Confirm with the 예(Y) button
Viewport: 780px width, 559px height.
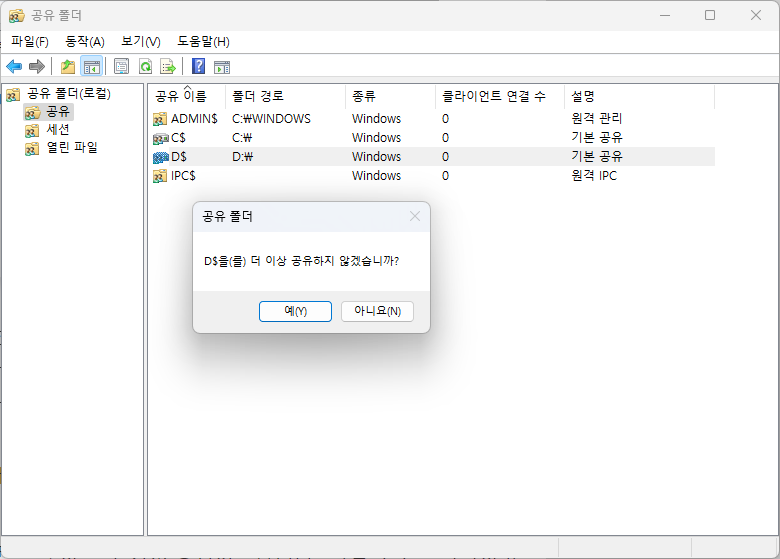[x=295, y=311]
